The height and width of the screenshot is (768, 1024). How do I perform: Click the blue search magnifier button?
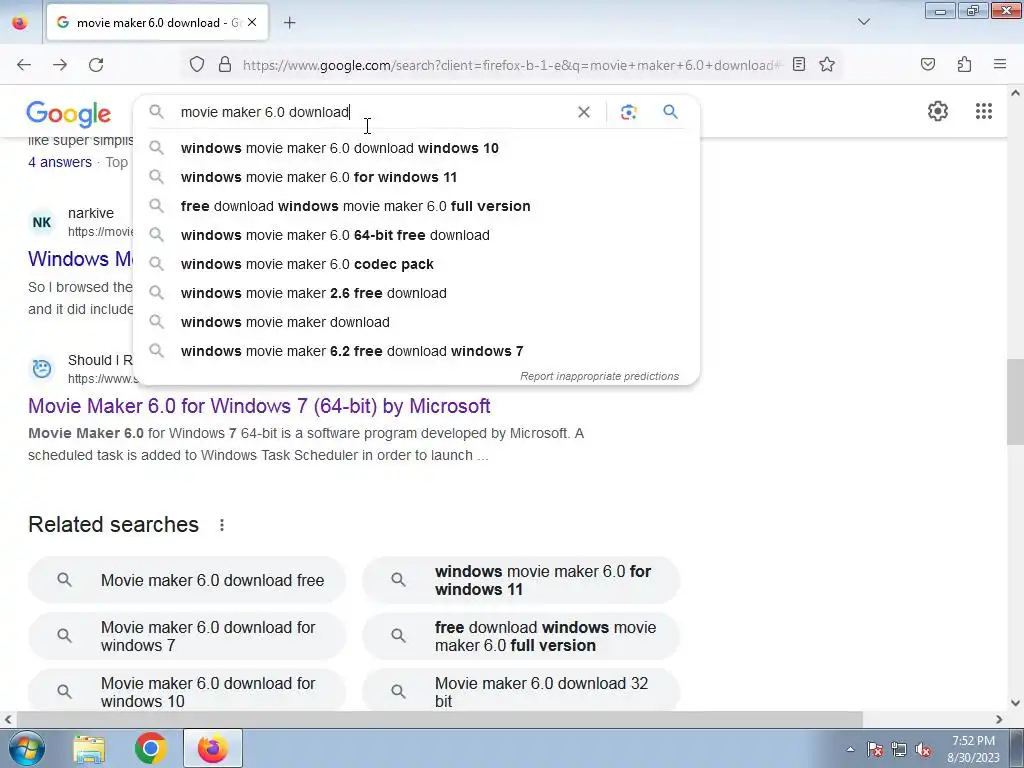pos(671,112)
